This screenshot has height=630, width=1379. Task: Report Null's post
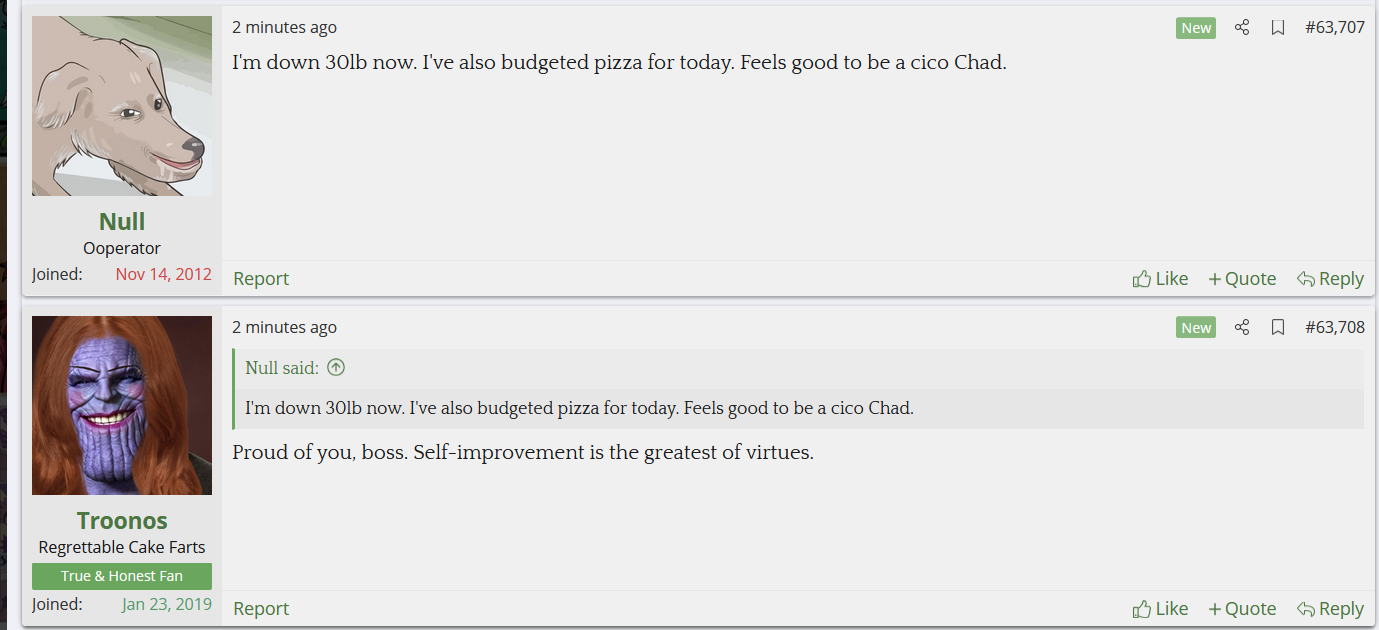pyautogui.click(x=261, y=279)
